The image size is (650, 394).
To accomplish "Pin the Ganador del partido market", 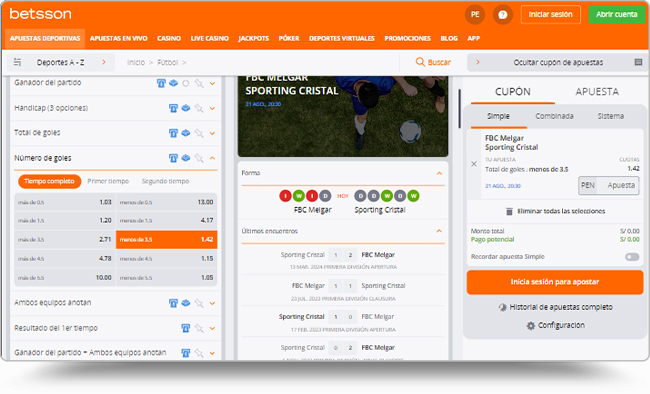I will click(x=199, y=83).
